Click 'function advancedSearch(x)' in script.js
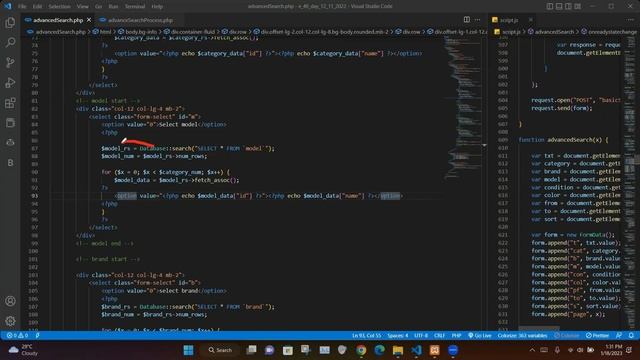Viewport: 640px width, 360px height. (x=563, y=140)
